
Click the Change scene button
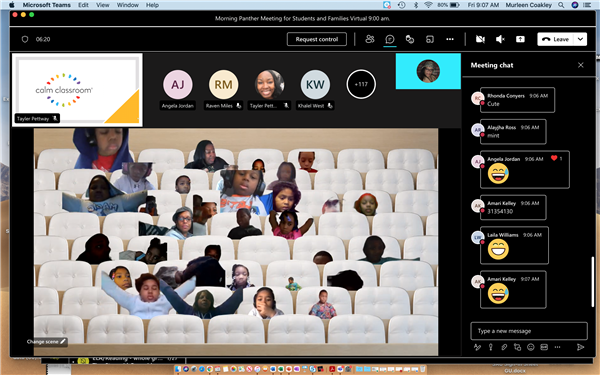[x=46, y=341]
